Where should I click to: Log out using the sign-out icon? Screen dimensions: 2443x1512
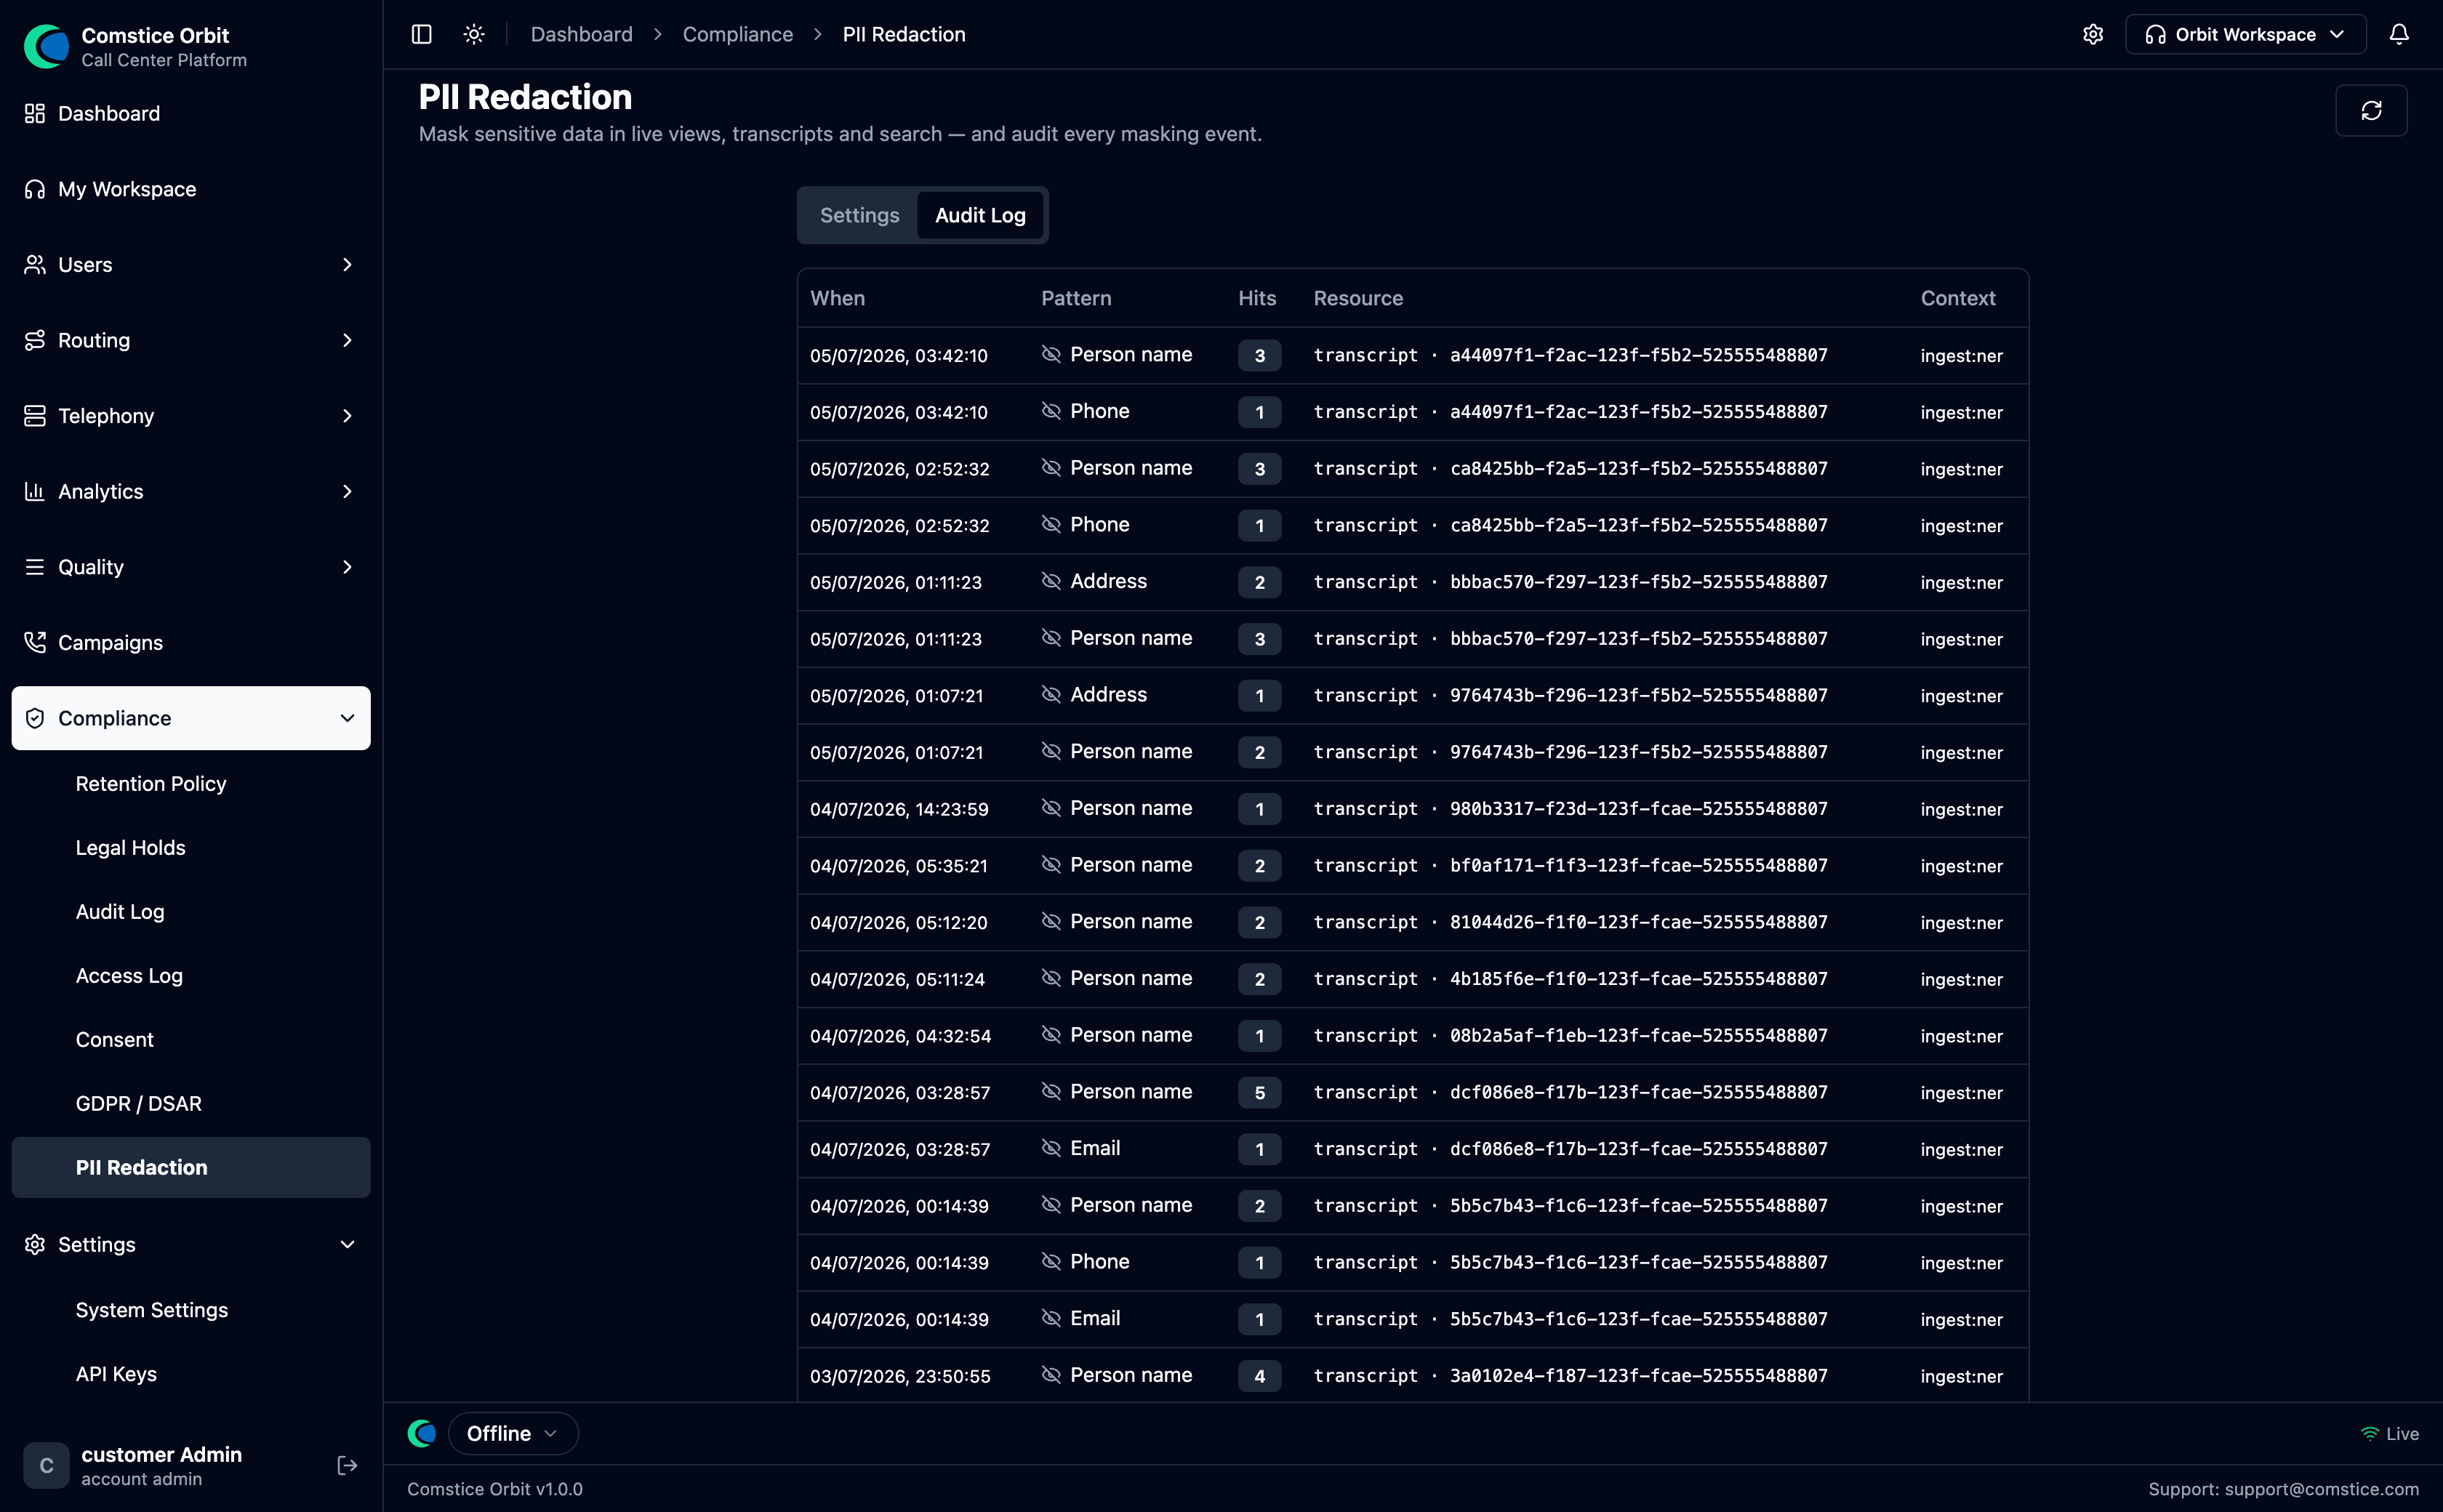[347, 1465]
